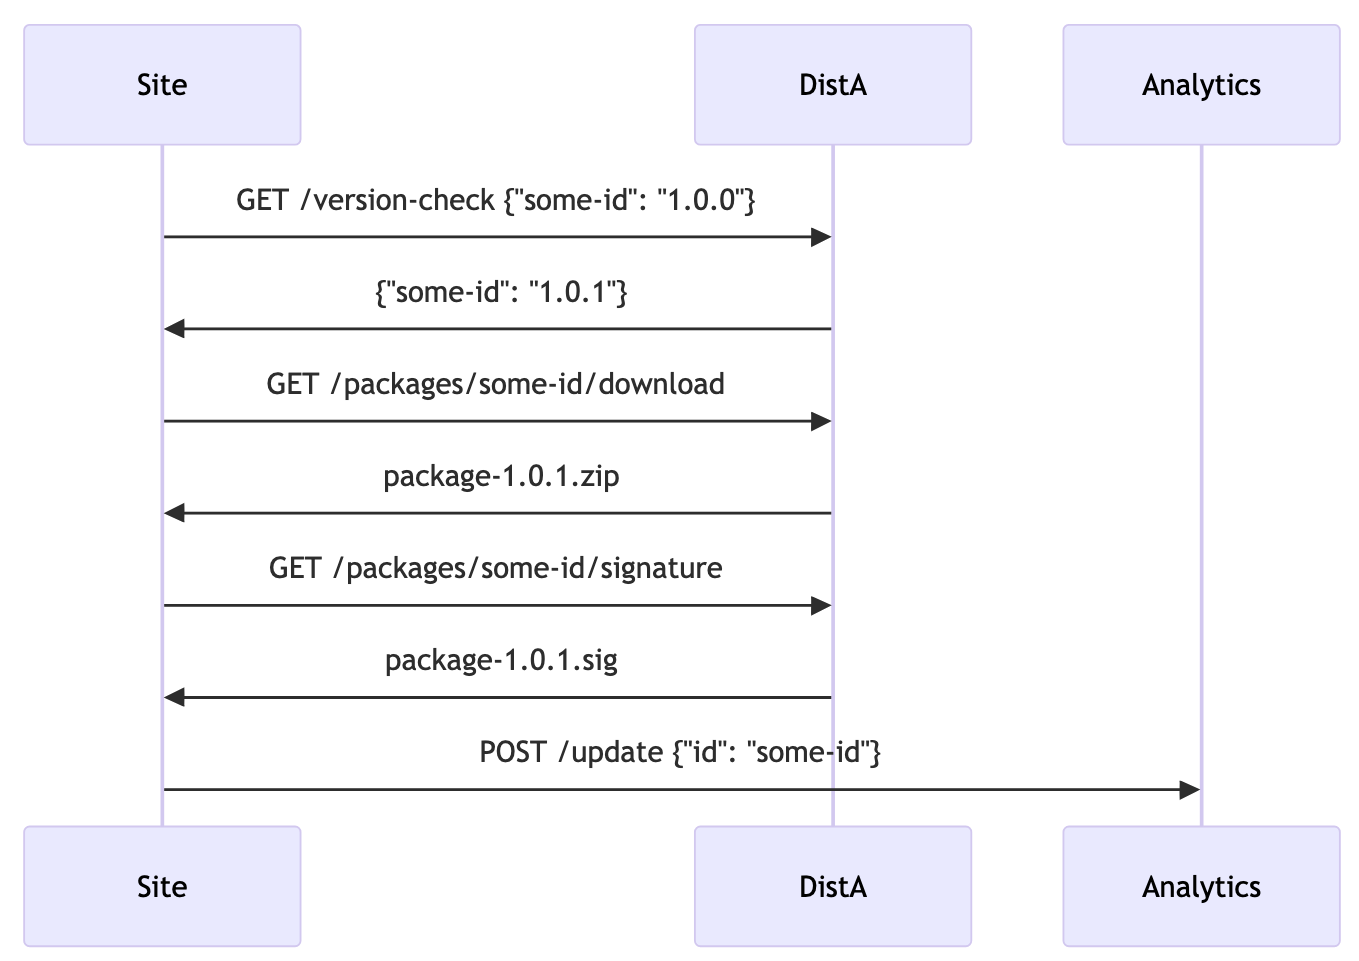
Task: Click the top Analytics participant box
Action: [x=1200, y=85]
